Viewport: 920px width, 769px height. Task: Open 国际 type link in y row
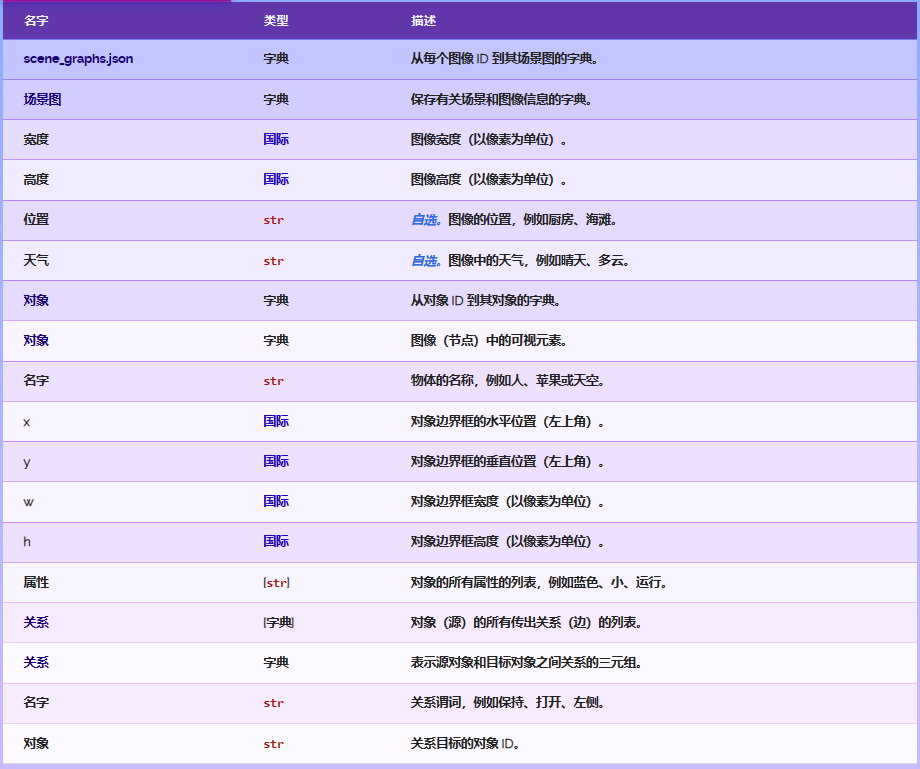tap(276, 461)
